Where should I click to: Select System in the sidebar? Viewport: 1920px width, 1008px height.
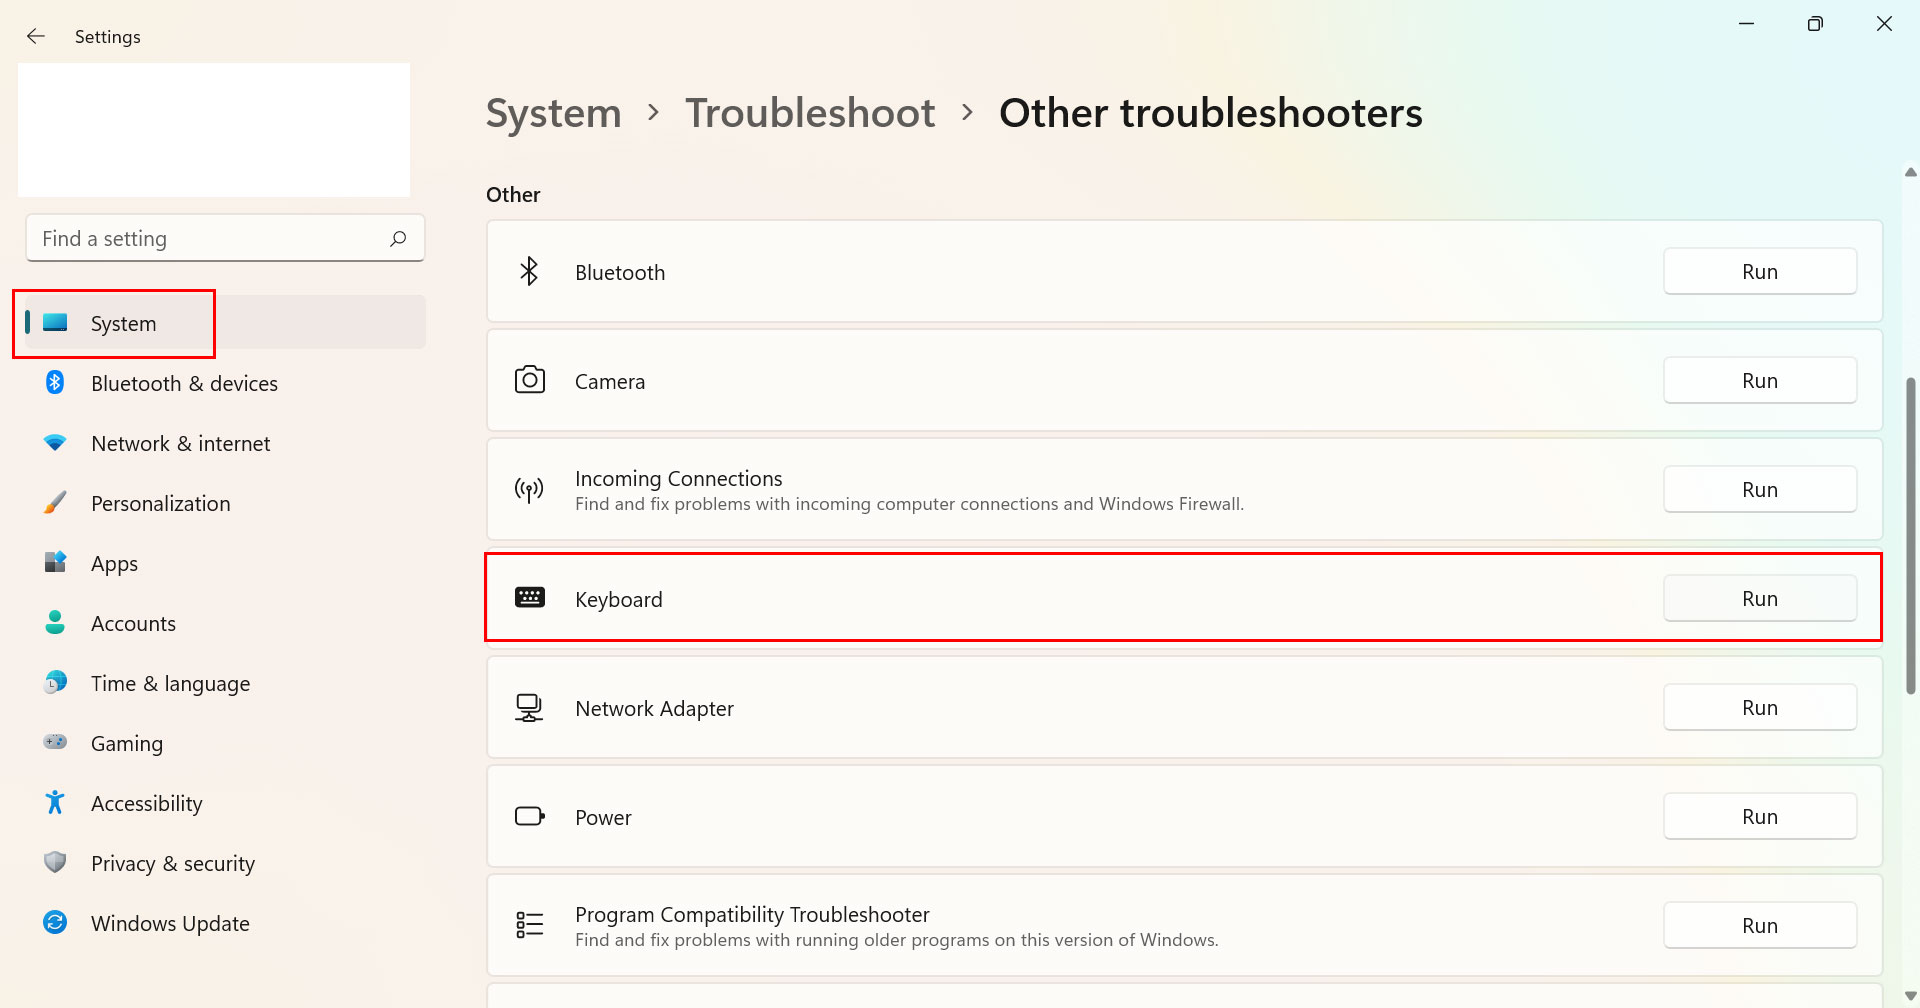click(123, 323)
